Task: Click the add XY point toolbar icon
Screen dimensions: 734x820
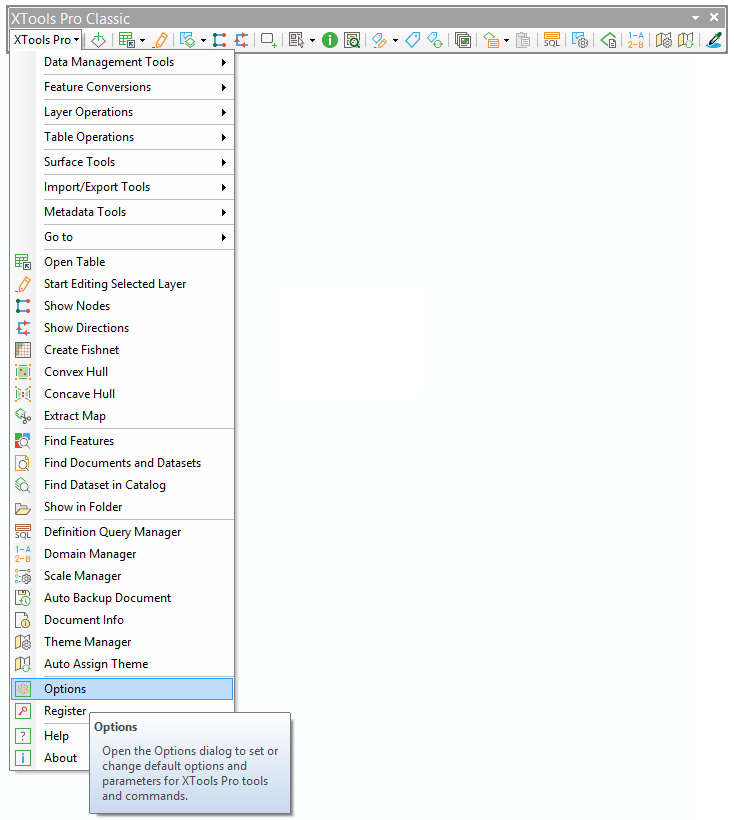Action: pyautogui.click(x=98, y=40)
